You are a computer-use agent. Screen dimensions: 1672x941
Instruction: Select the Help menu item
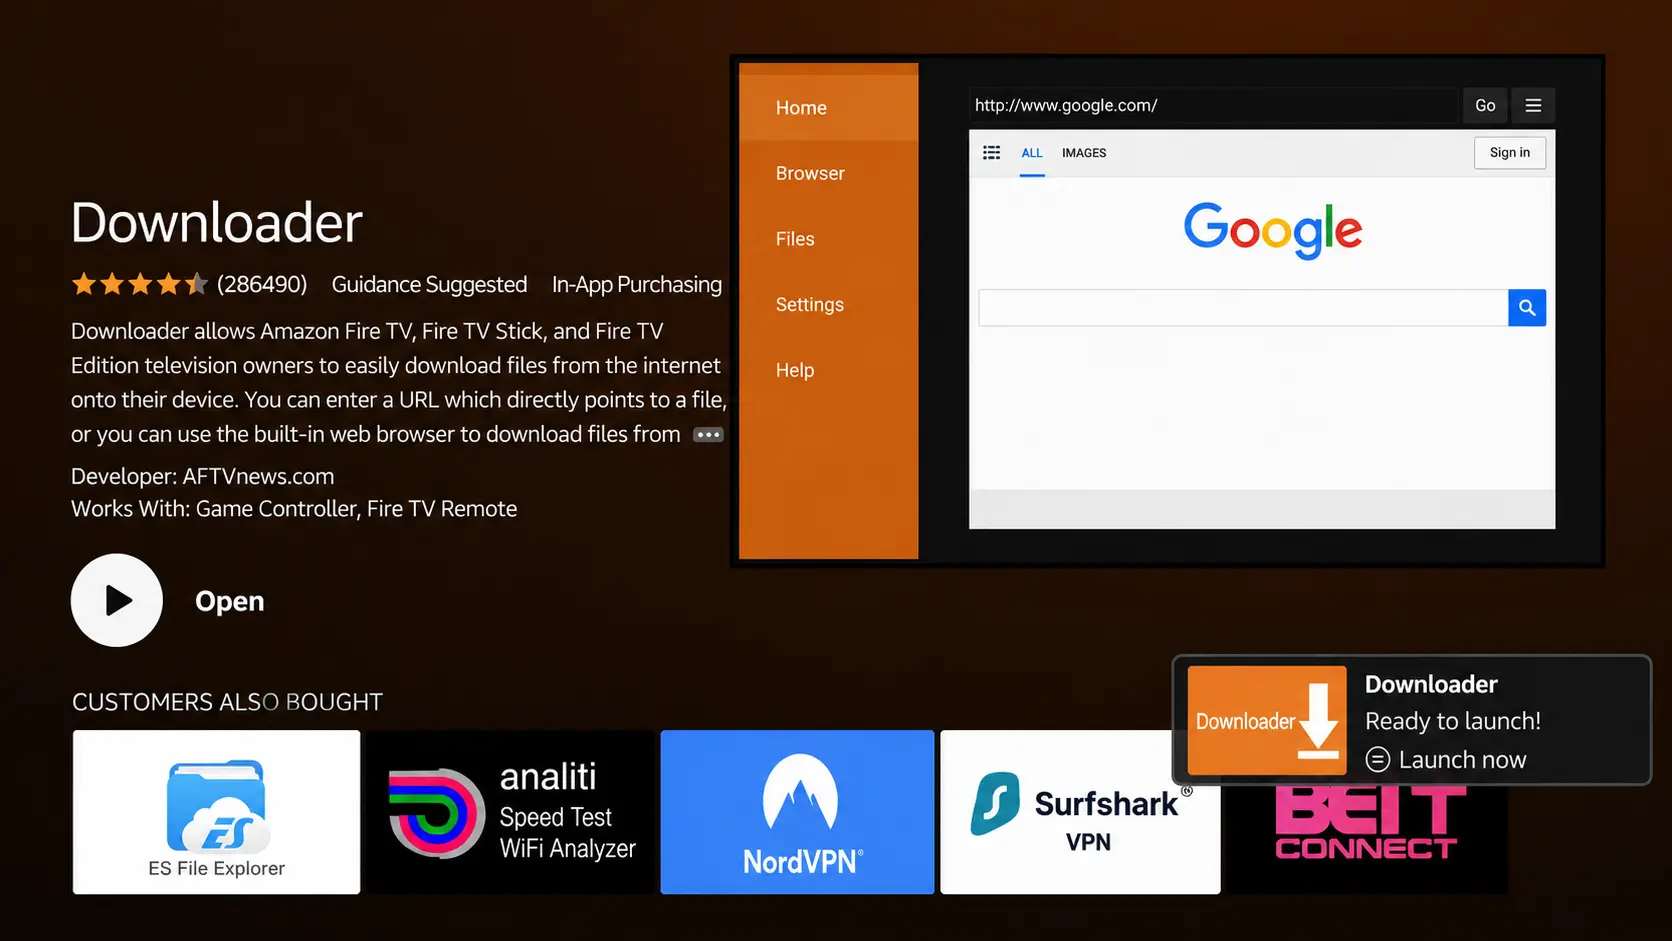click(795, 370)
